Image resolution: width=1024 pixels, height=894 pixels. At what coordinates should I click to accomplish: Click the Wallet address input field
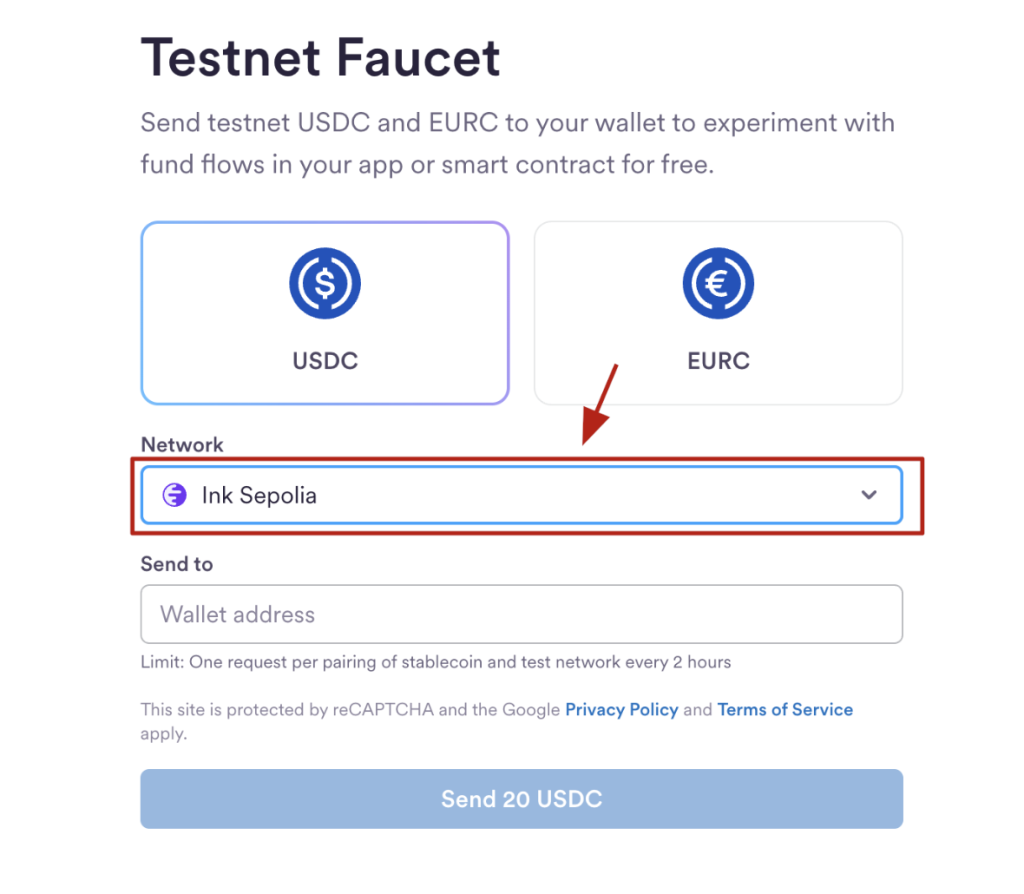click(521, 614)
